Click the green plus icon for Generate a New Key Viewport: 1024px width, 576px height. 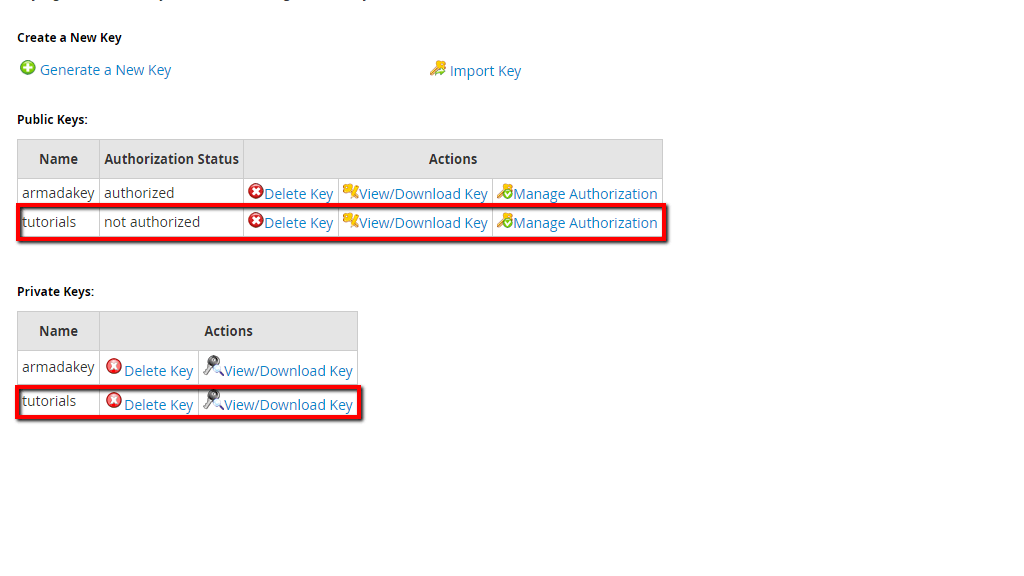click(28, 68)
